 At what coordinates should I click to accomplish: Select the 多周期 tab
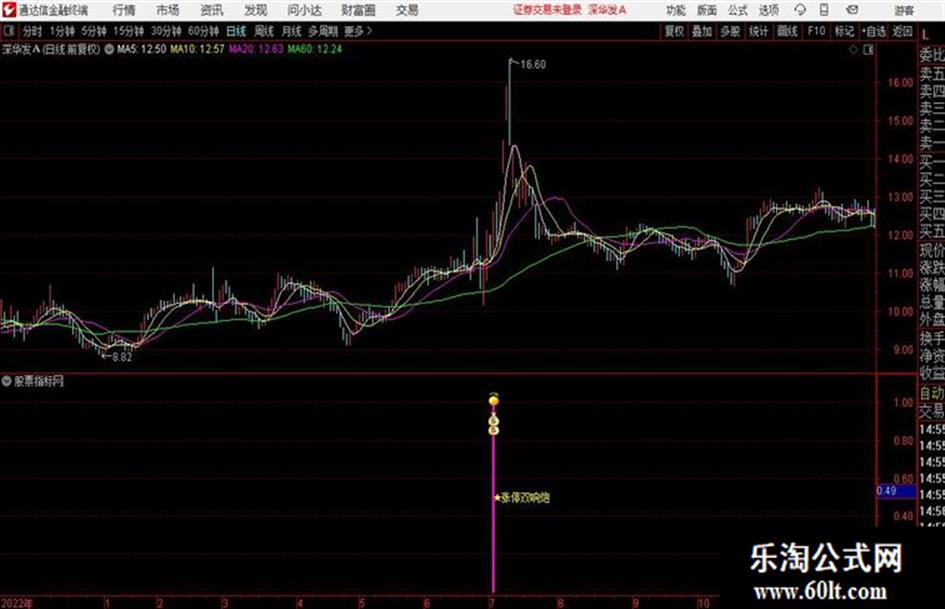coord(323,31)
